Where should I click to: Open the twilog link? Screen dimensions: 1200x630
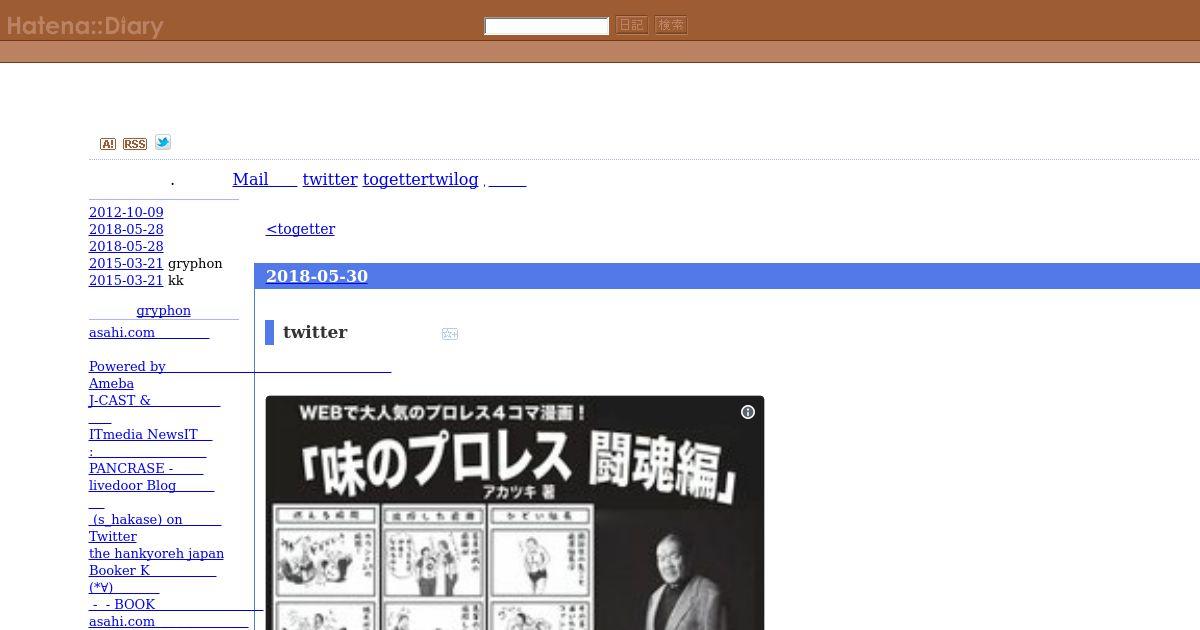(x=454, y=179)
